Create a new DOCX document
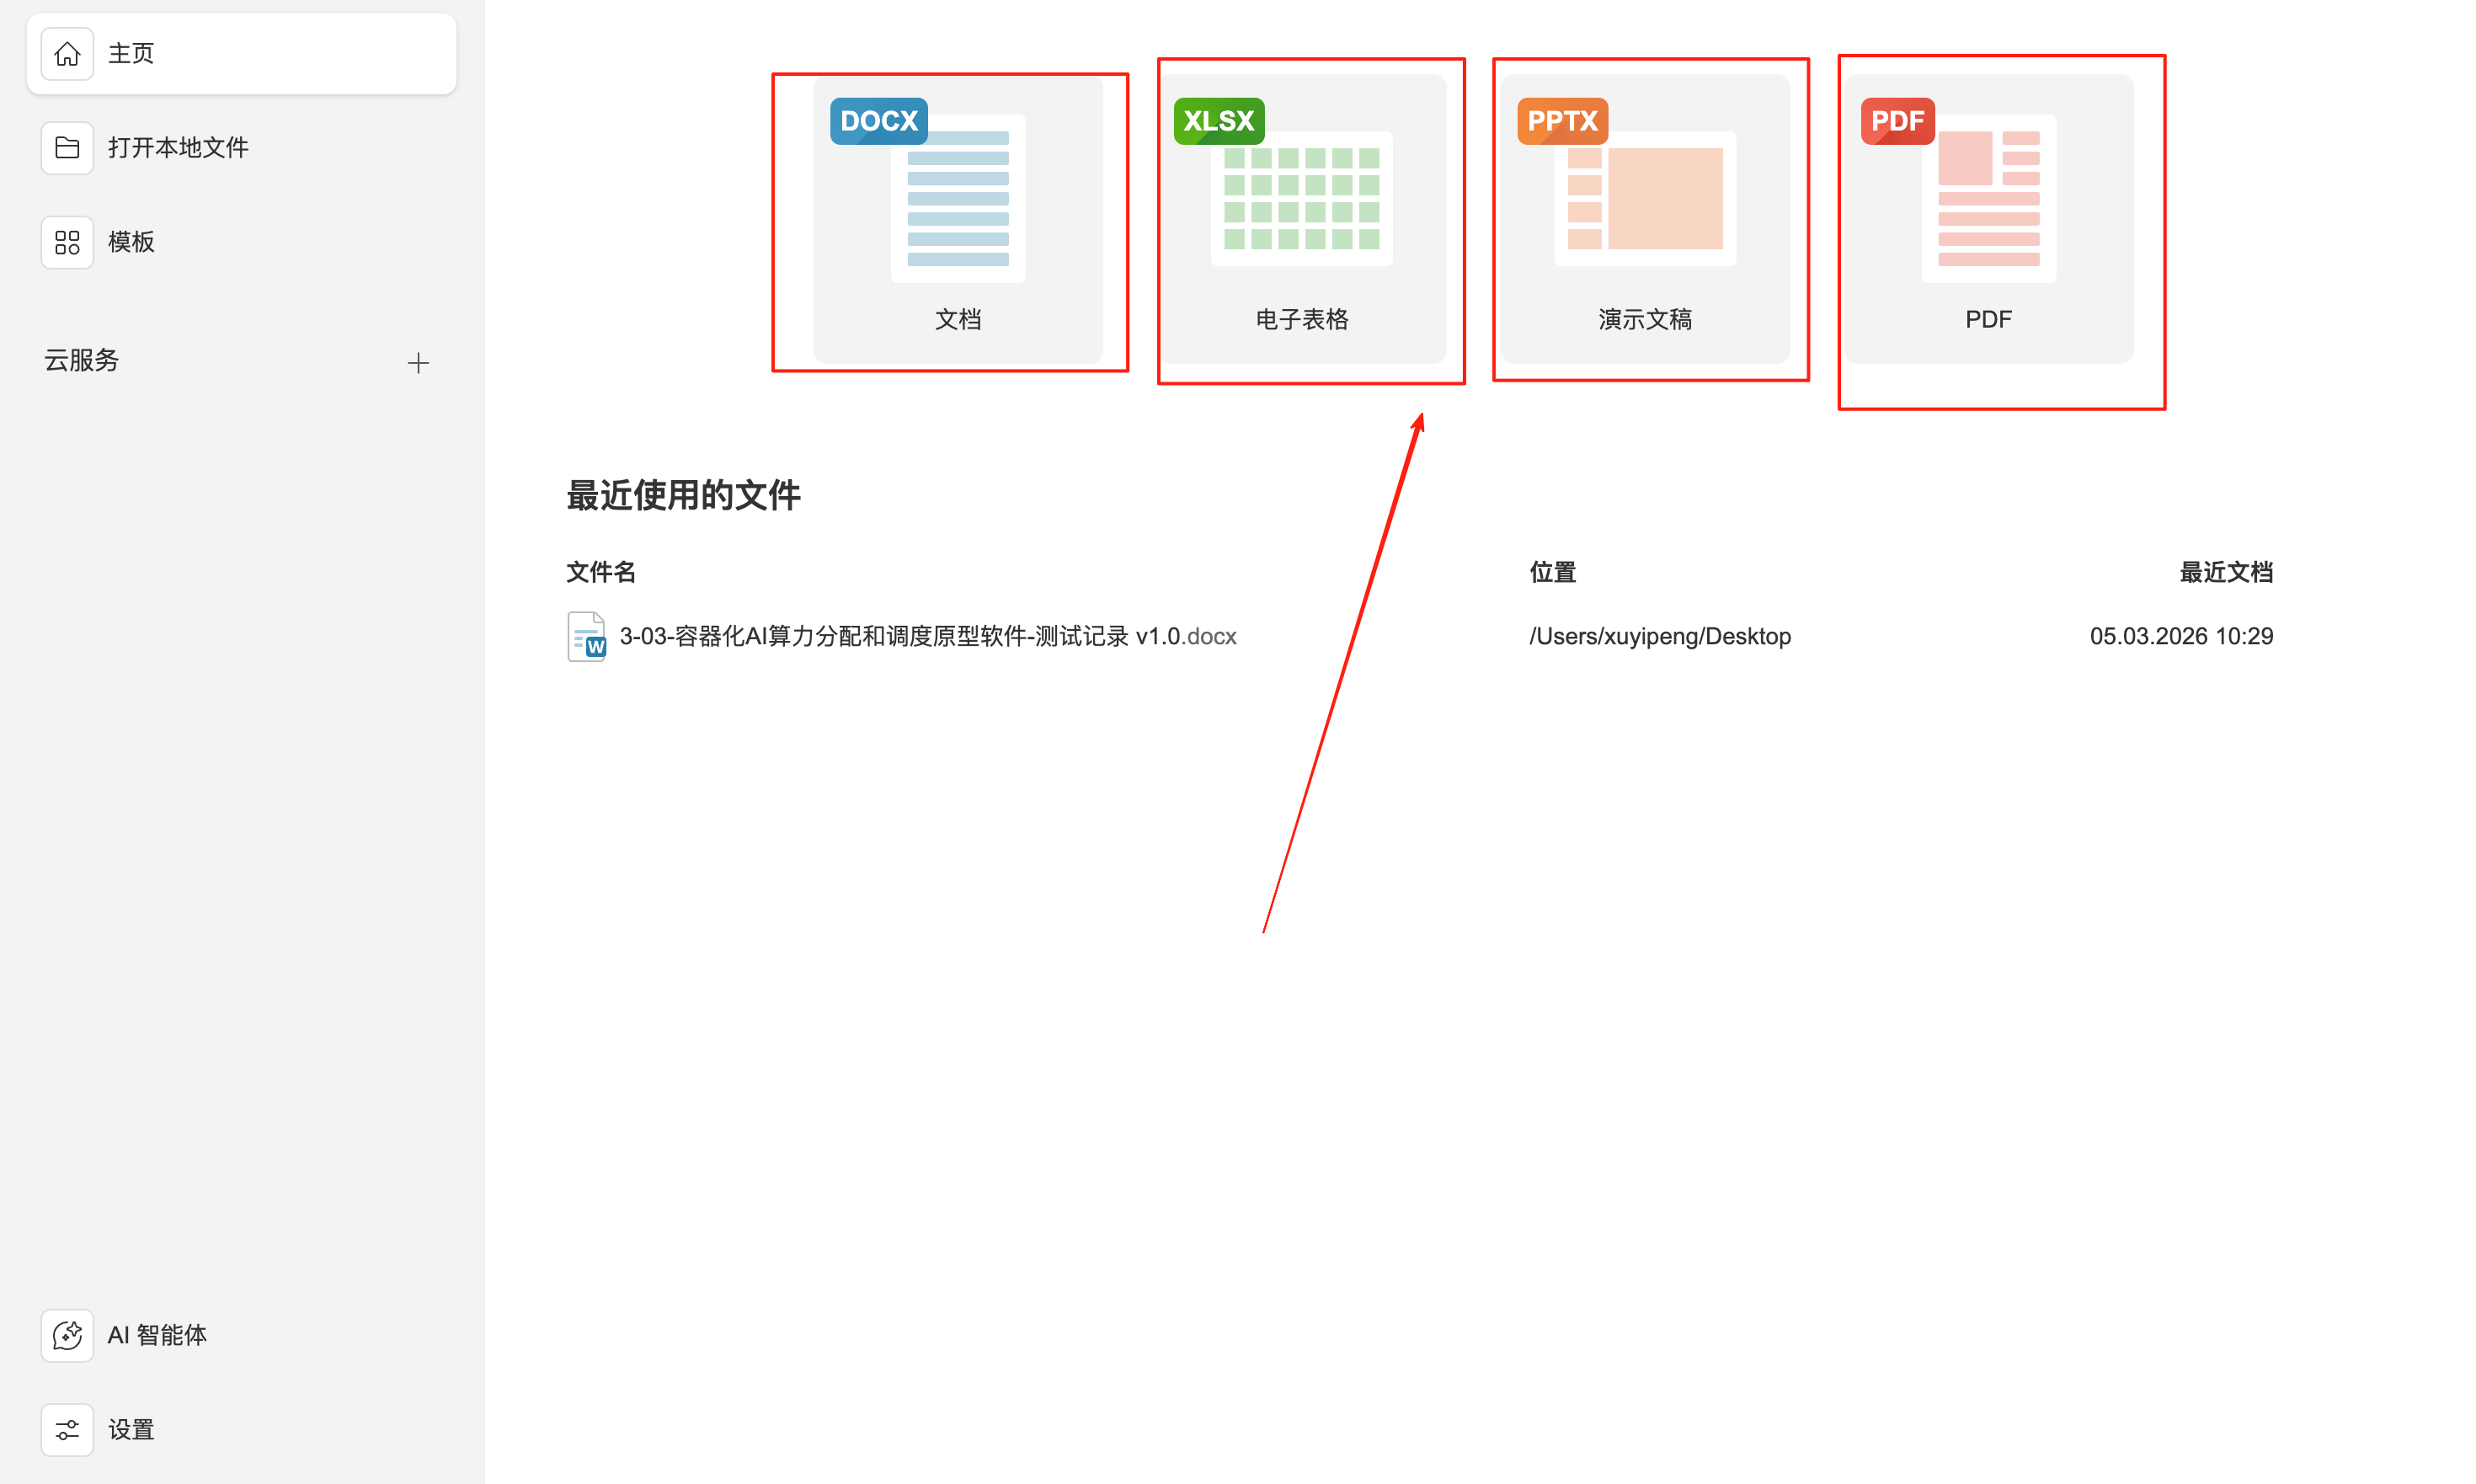Screen dimensions: 2476x1484 957,219
